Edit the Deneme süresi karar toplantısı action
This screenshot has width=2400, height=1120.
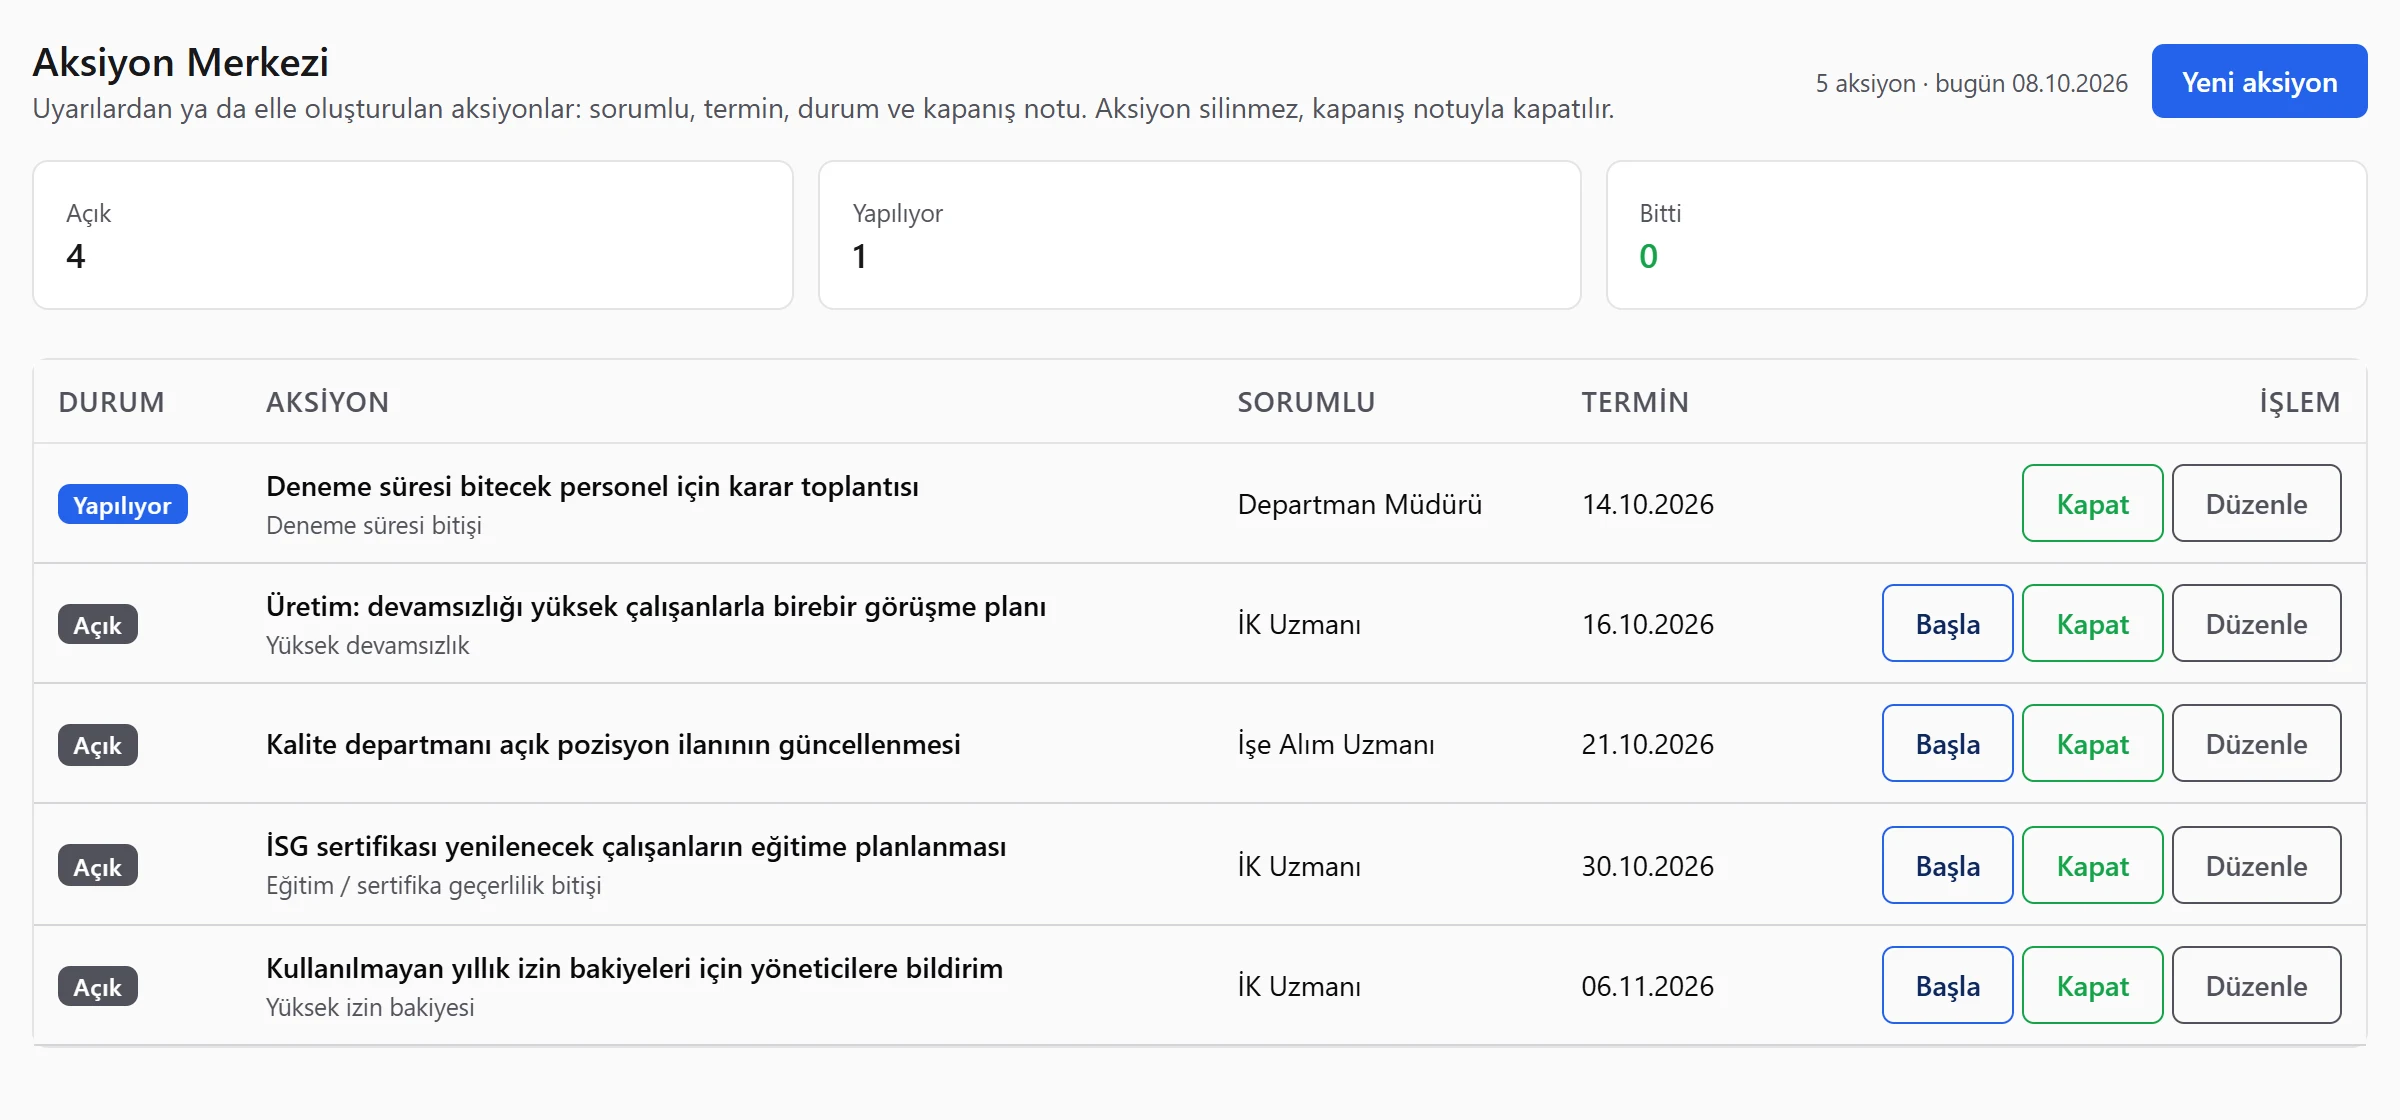click(2256, 503)
